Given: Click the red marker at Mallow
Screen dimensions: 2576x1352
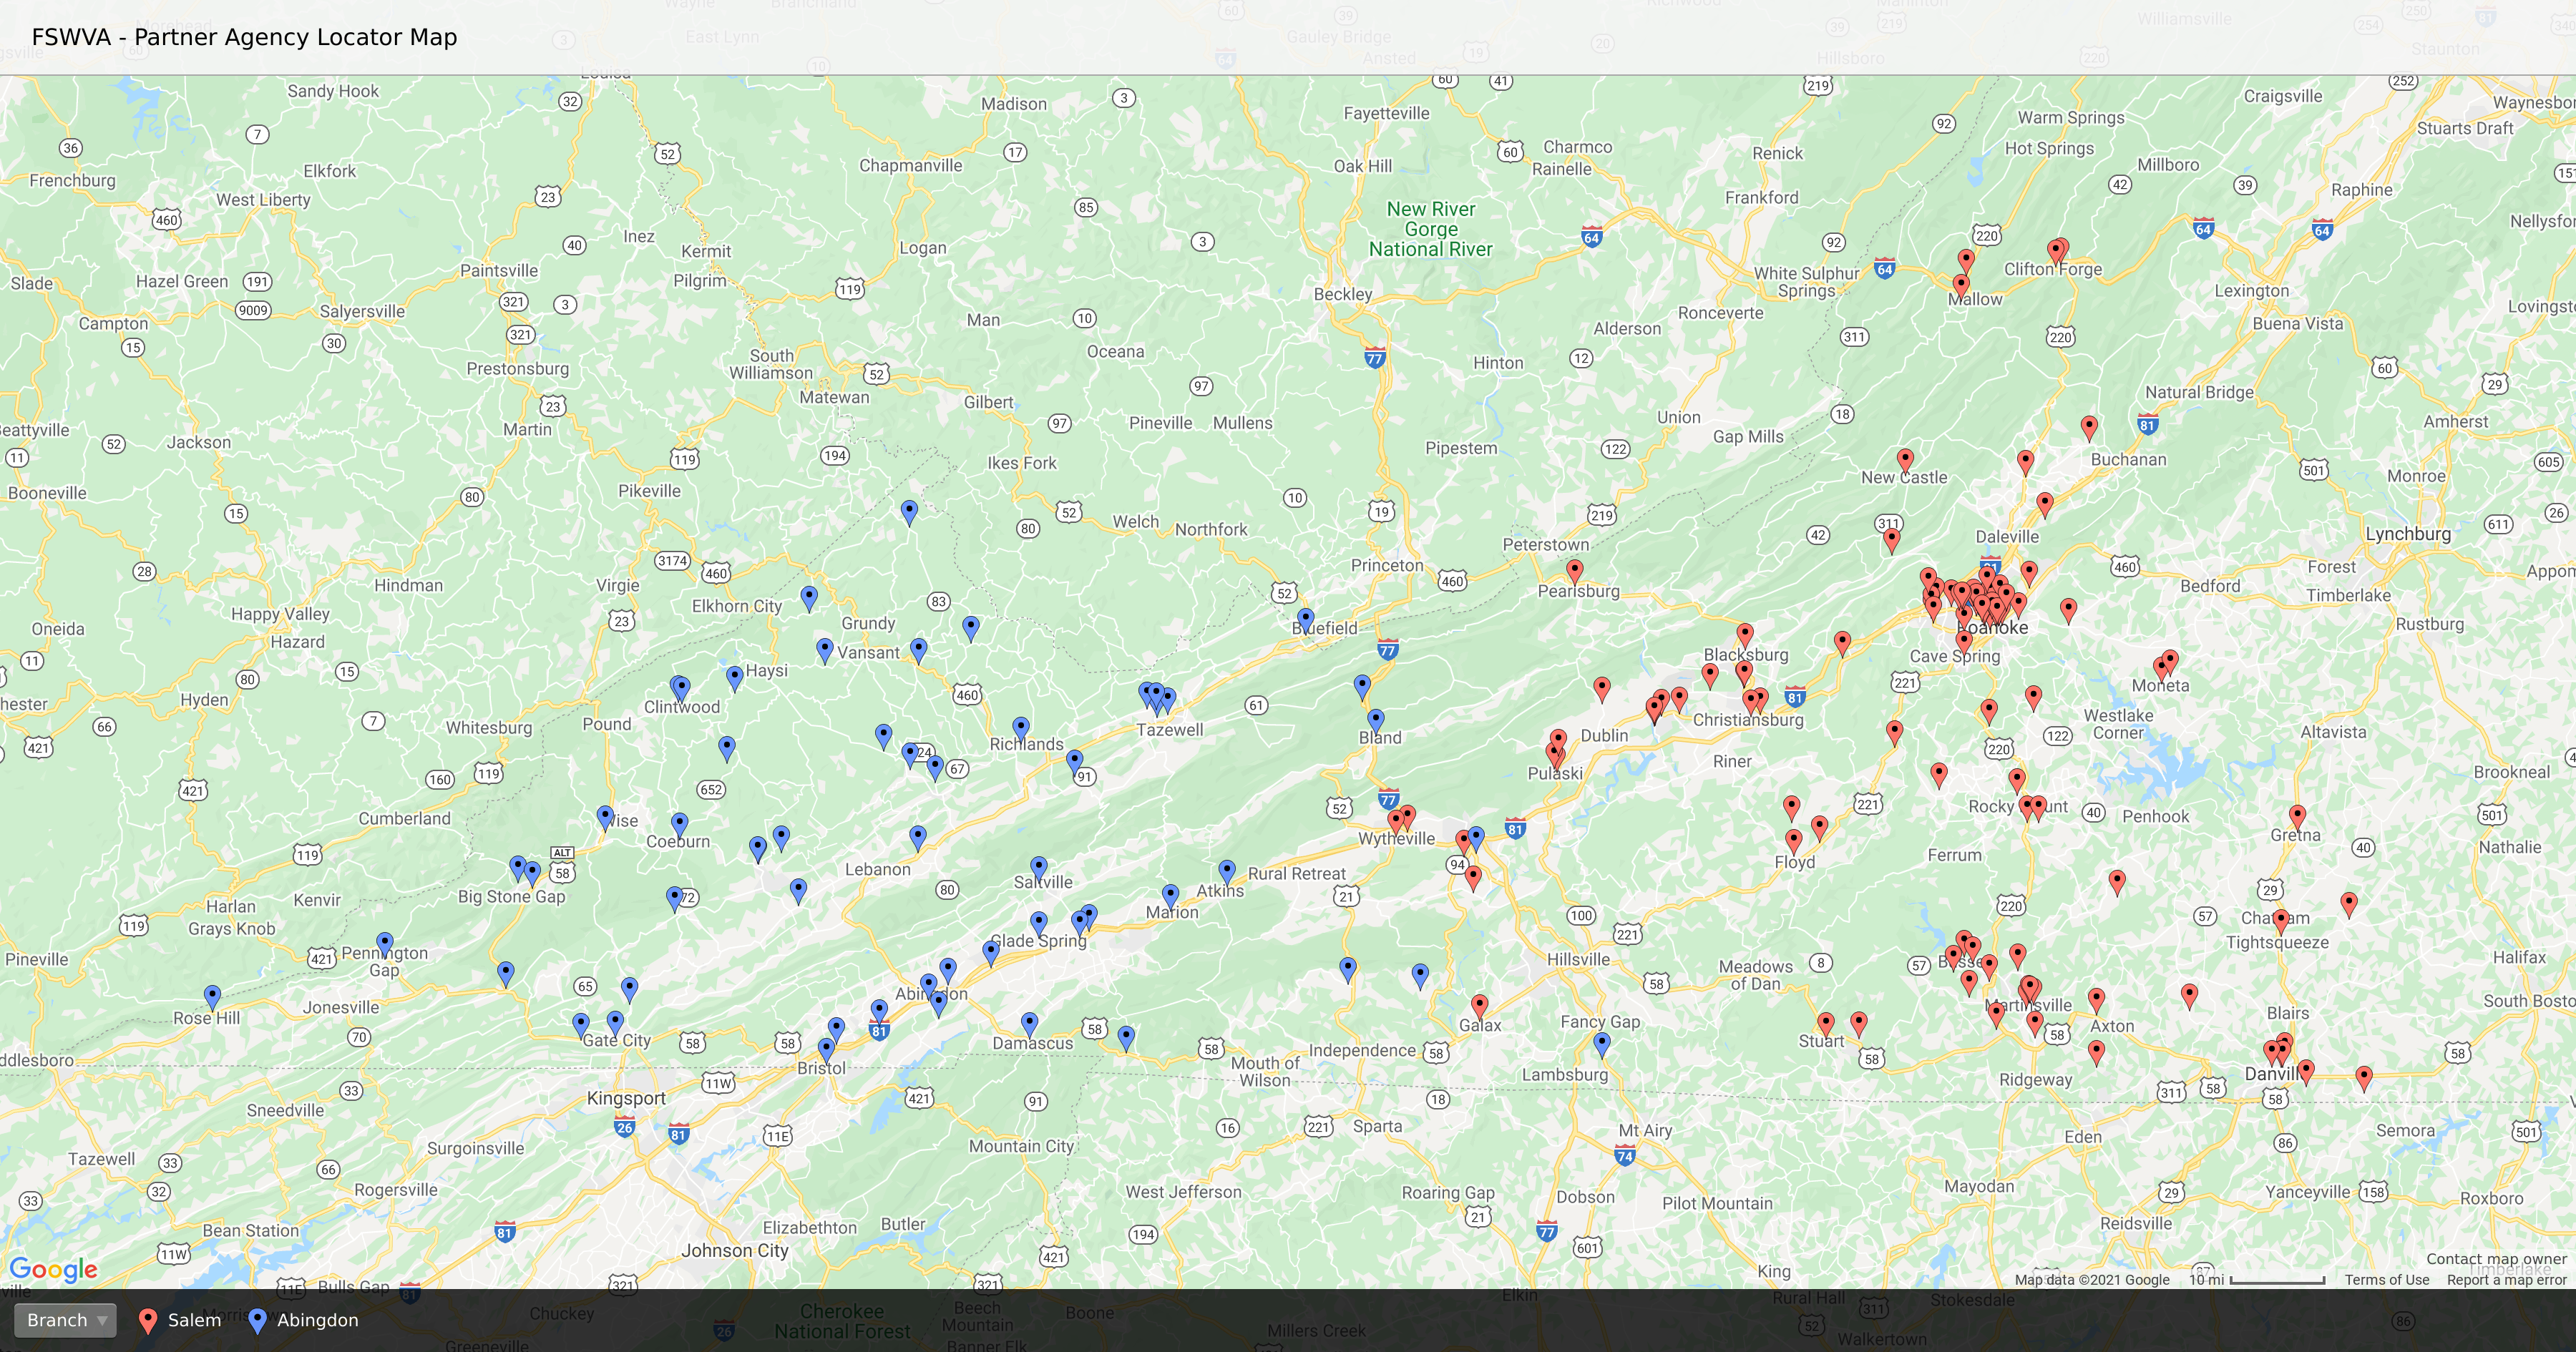Looking at the screenshot, I should pyautogui.click(x=1961, y=286).
